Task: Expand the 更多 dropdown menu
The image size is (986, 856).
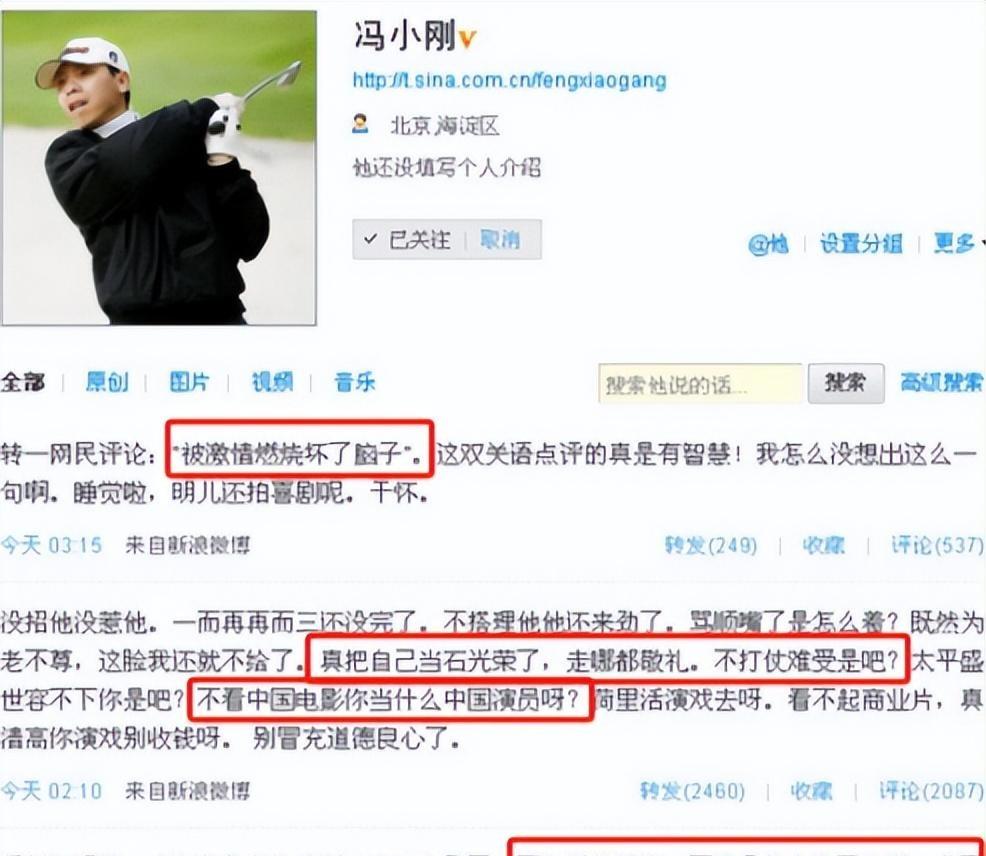Action: 959,243
